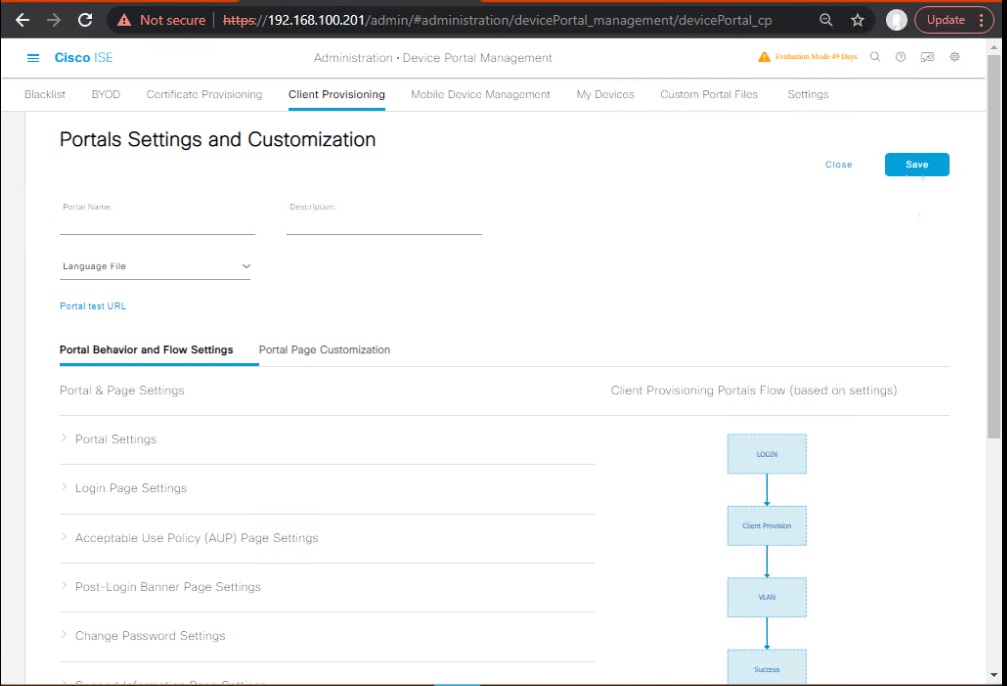The image size is (1007, 686).
Task: Click the Evaluation Mode warning triangle icon
Action: coord(764,57)
